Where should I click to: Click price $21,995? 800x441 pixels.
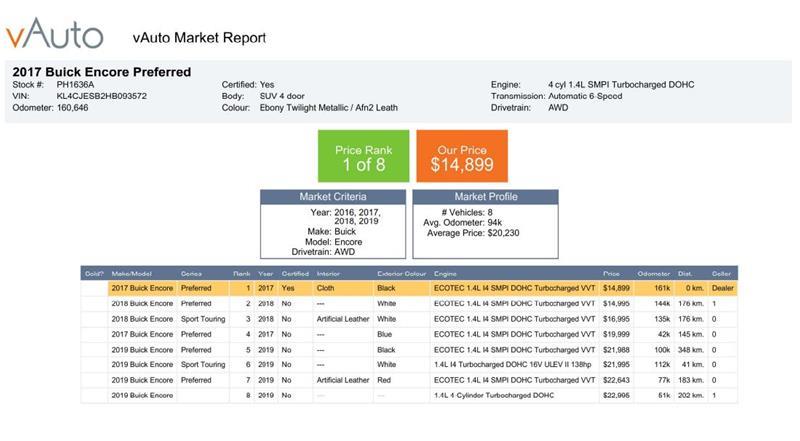point(616,364)
